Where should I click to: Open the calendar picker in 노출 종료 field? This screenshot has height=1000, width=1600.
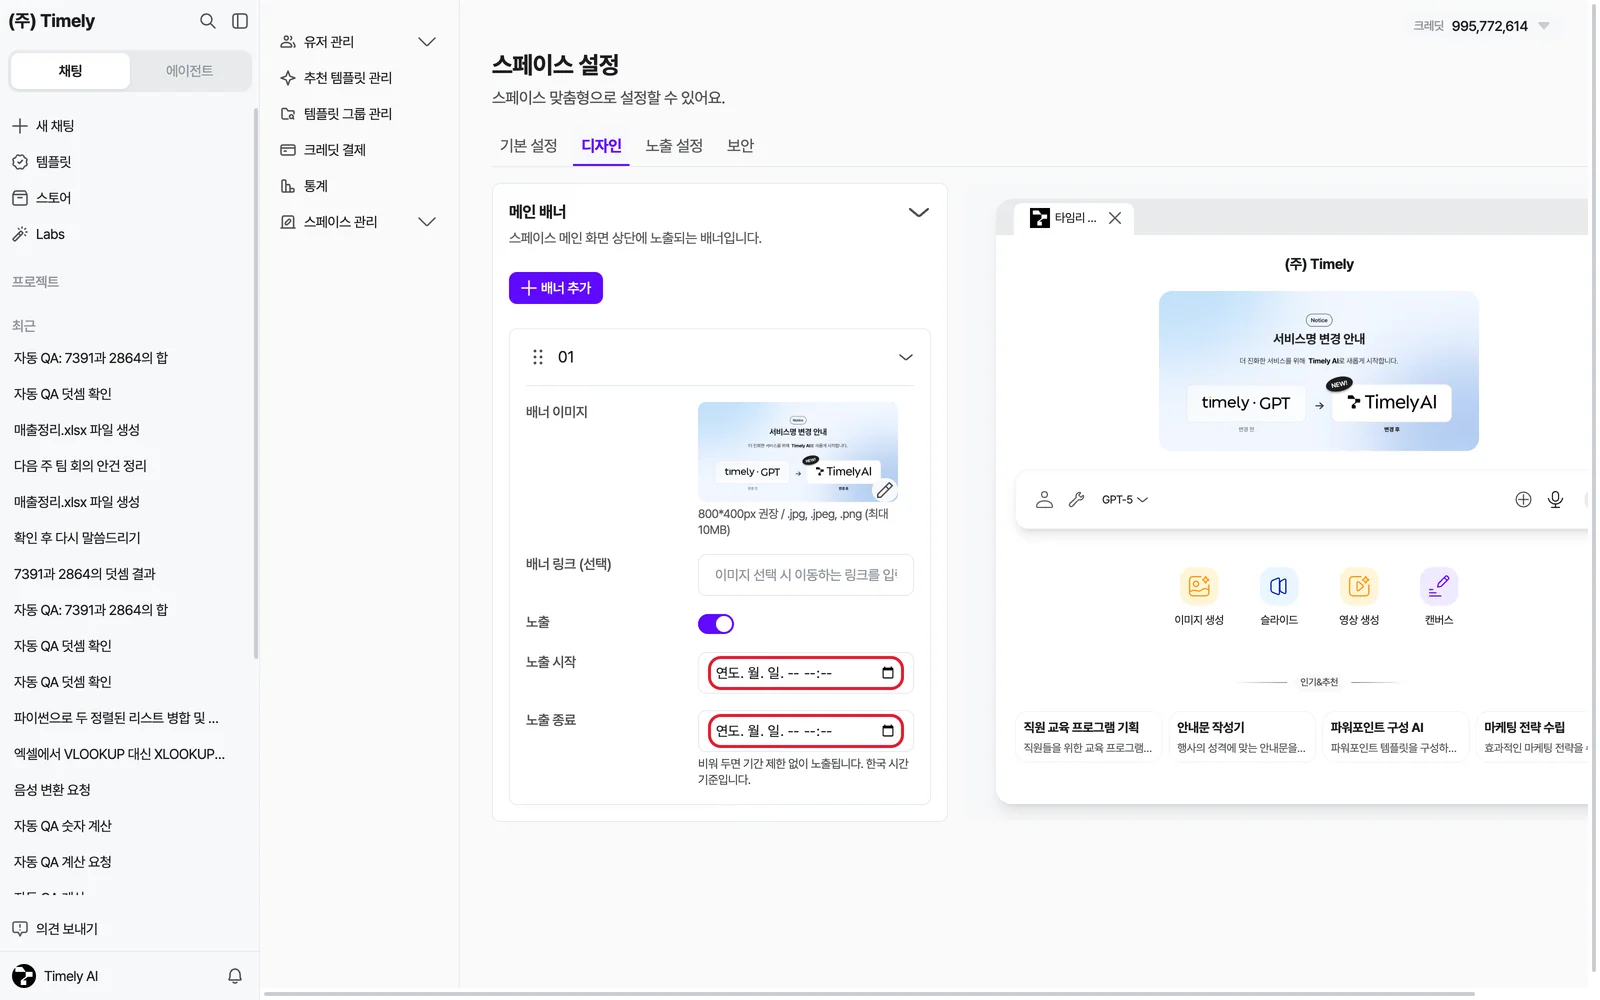pos(888,731)
